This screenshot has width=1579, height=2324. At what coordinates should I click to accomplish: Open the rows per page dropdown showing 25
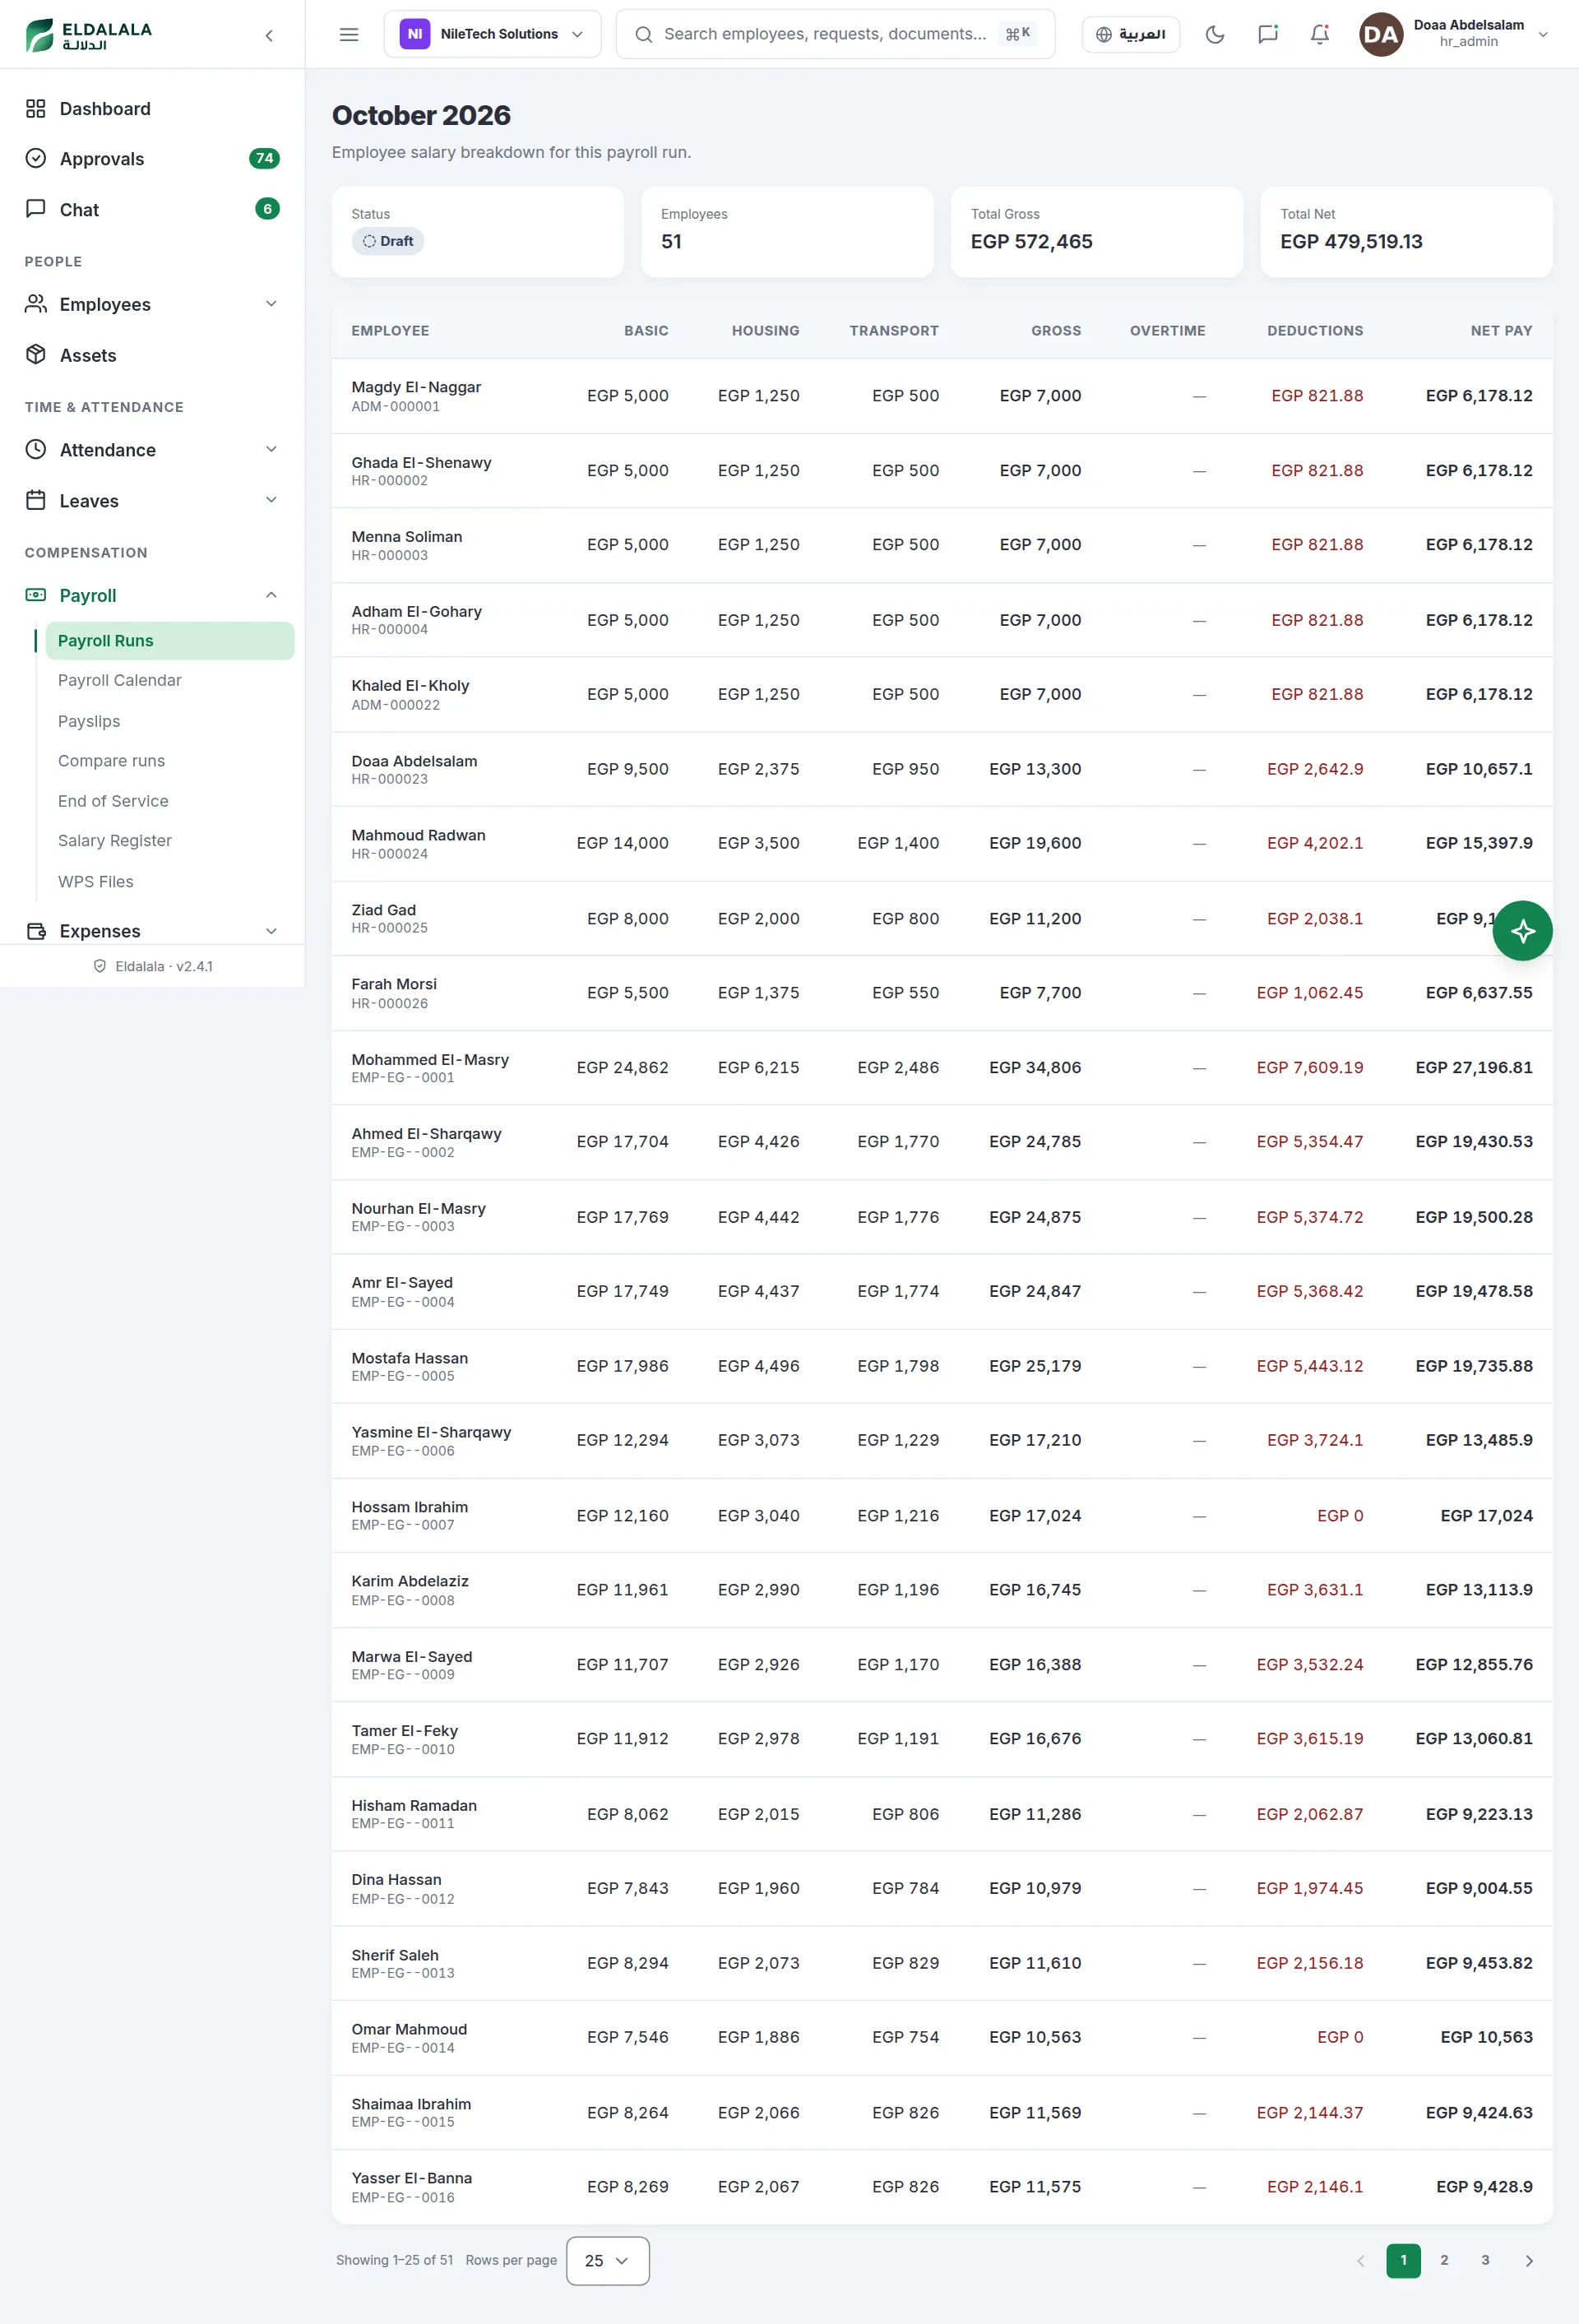(607, 2260)
